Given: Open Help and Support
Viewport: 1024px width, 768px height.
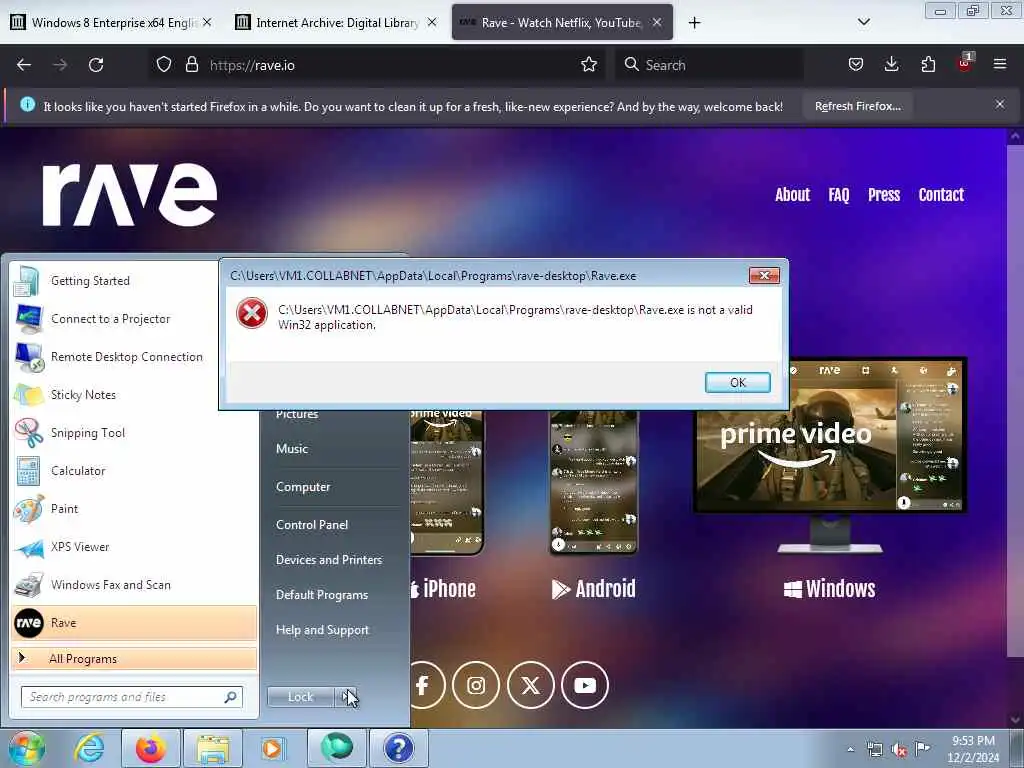Looking at the screenshot, I should click(x=322, y=630).
